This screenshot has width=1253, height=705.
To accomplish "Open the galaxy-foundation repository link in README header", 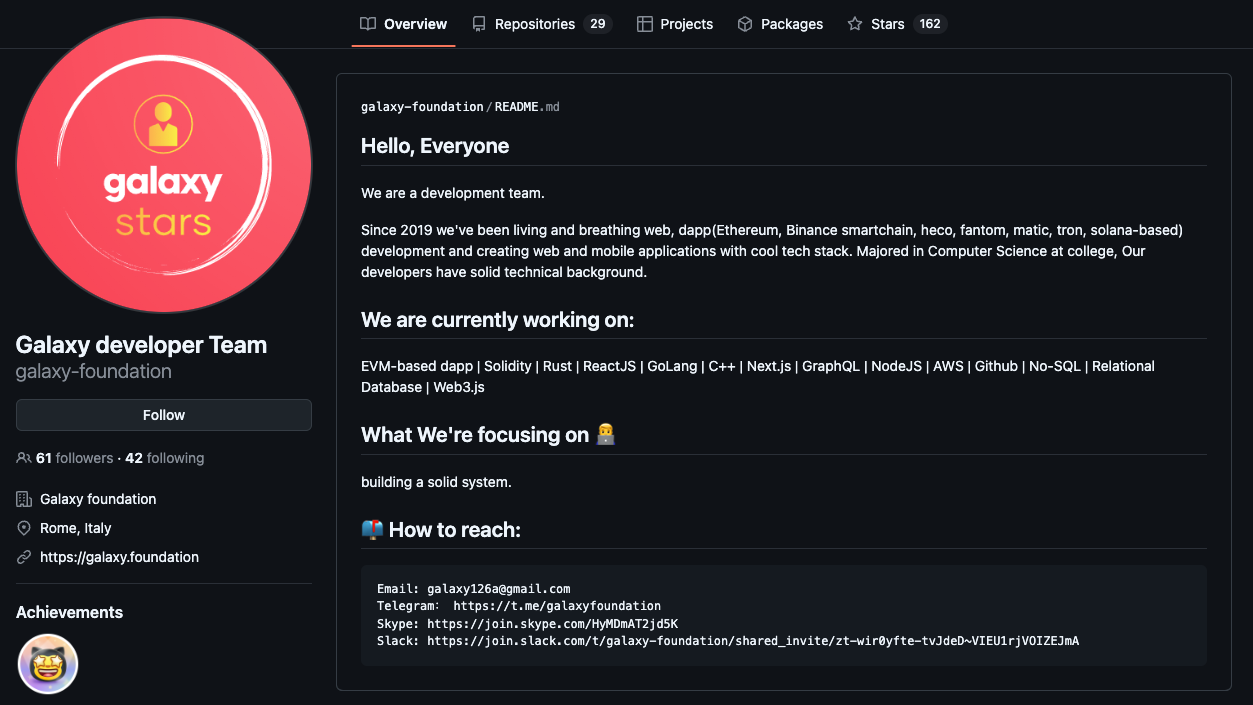I will 422,106.
